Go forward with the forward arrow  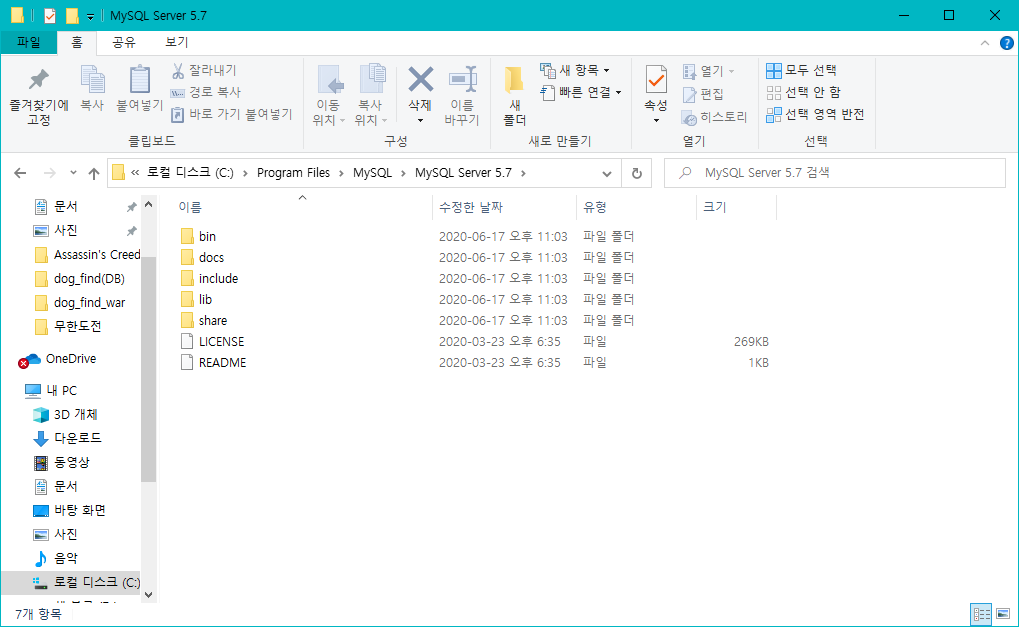point(49,173)
